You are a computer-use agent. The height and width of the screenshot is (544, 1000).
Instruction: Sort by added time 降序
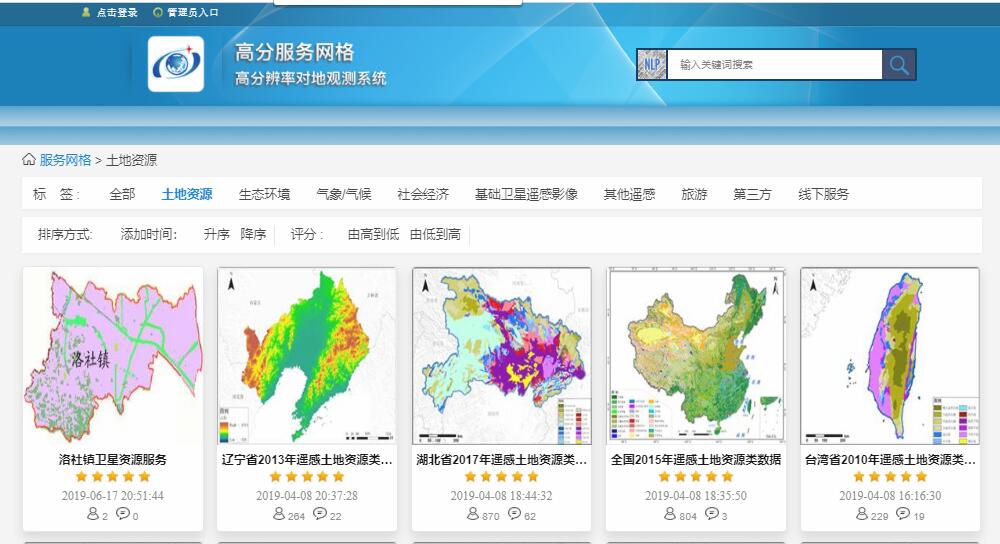(253, 234)
